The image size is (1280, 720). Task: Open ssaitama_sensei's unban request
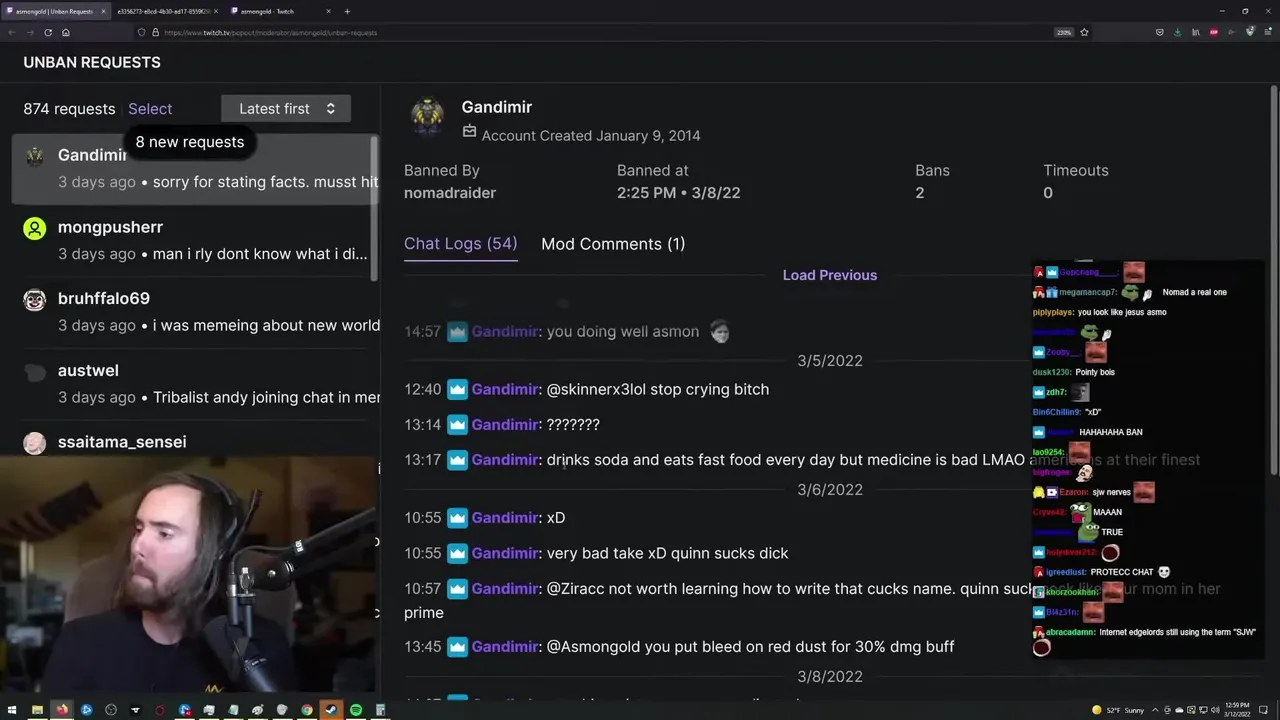(195, 443)
